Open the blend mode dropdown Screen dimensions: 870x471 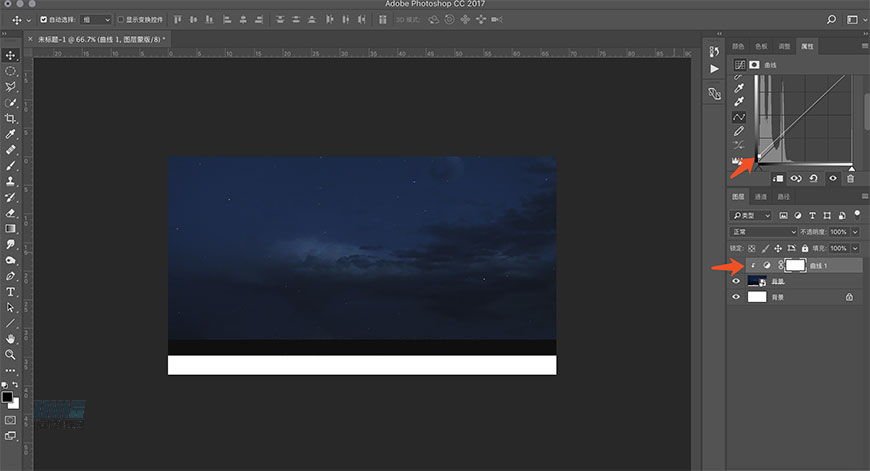coord(763,232)
